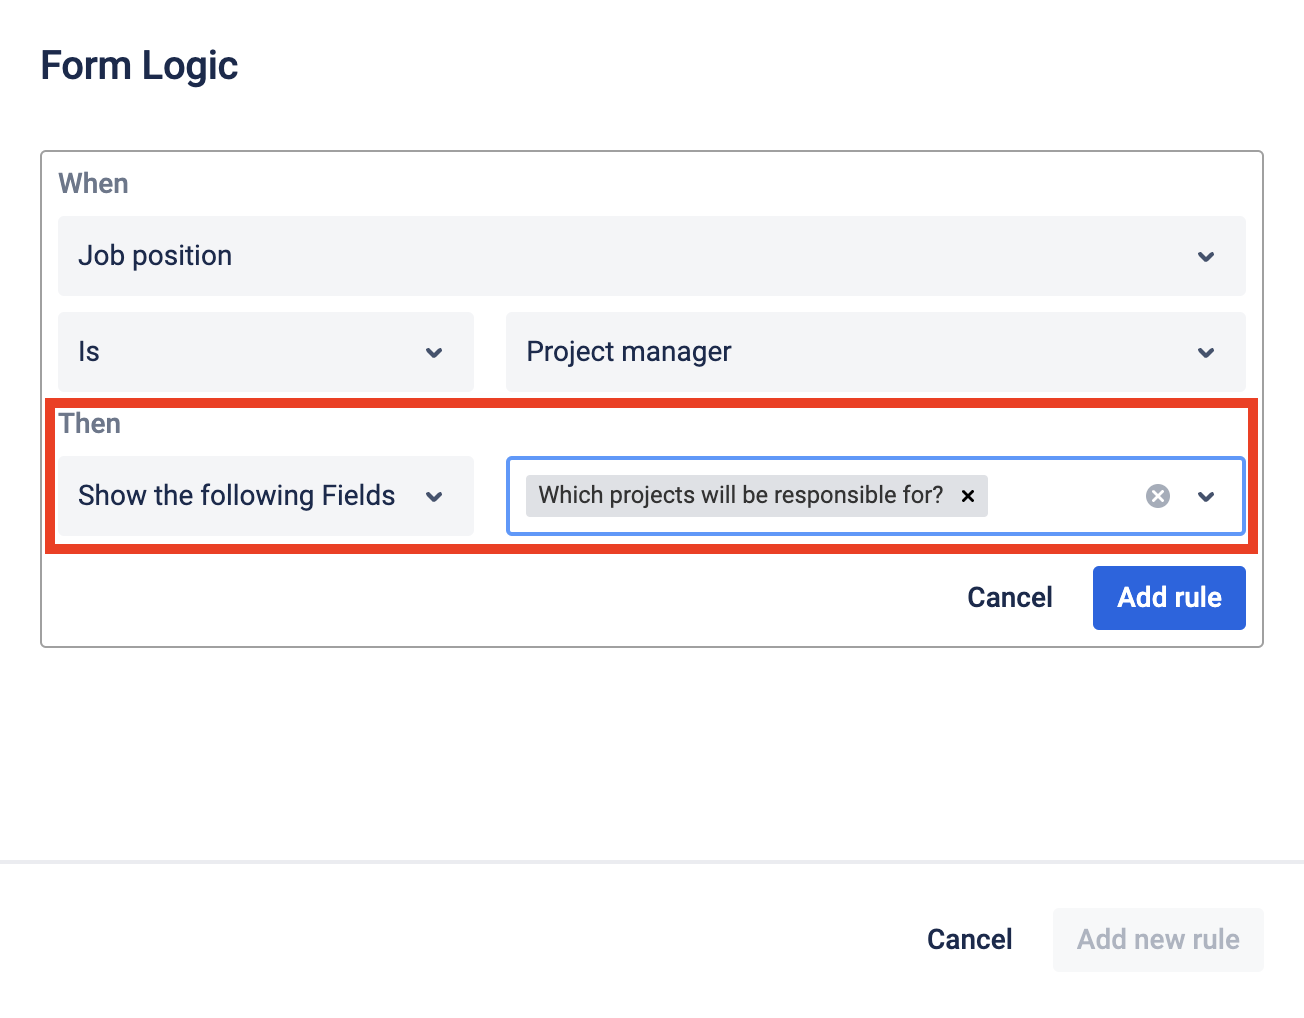Click the "Then" section label

tap(89, 424)
